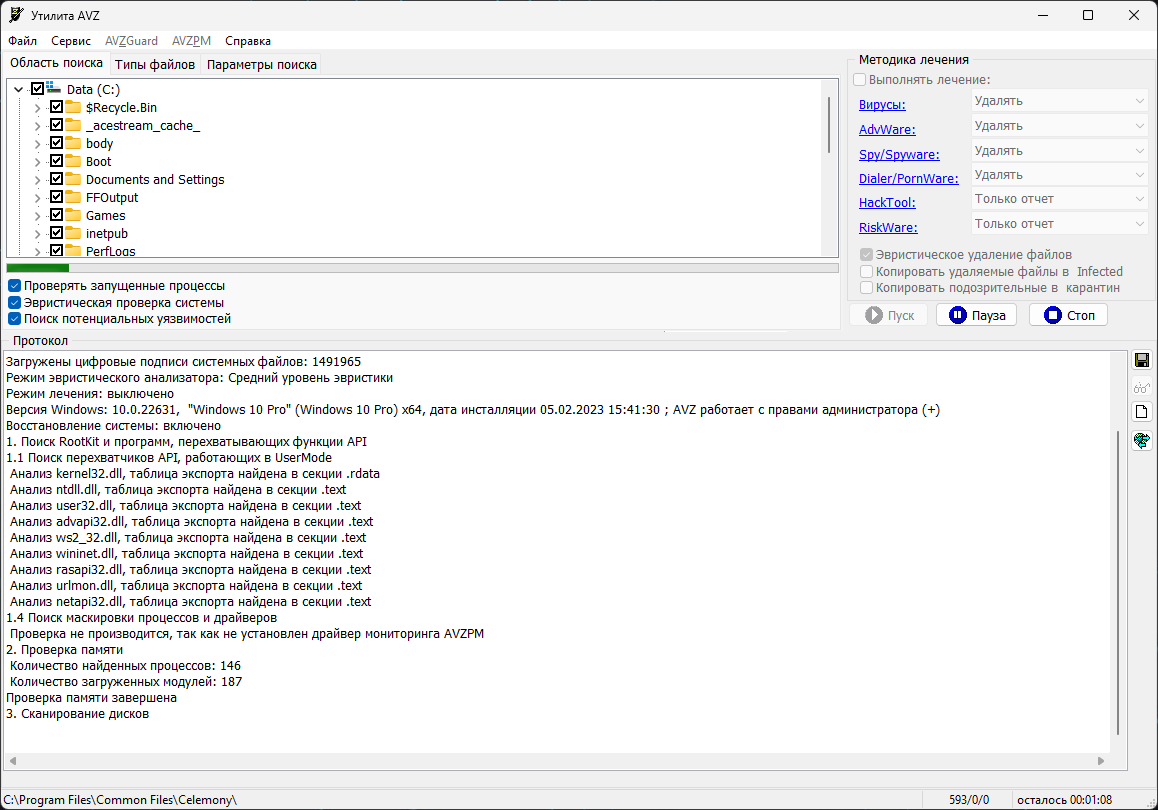This screenshot has height=810, width=1158.
Task: Click the RiskWare link
Action: click(x=888, y=228)
